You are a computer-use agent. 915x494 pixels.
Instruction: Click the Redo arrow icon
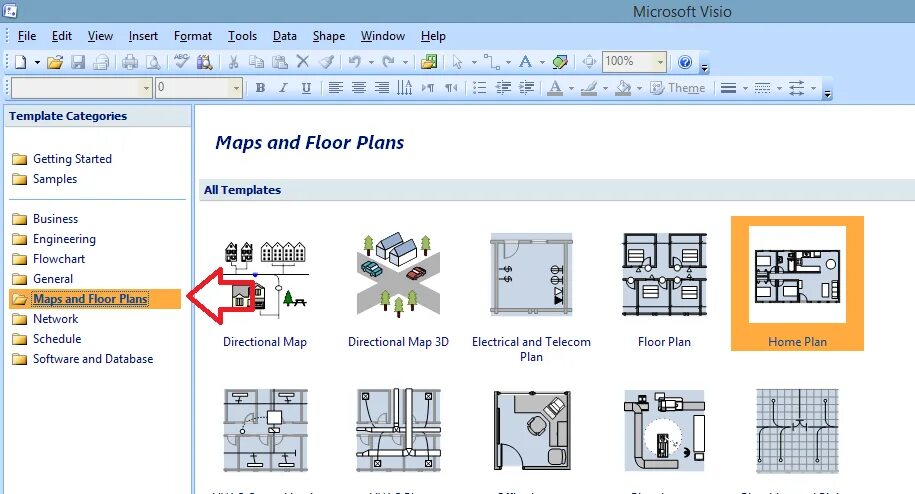pos(388,61)
